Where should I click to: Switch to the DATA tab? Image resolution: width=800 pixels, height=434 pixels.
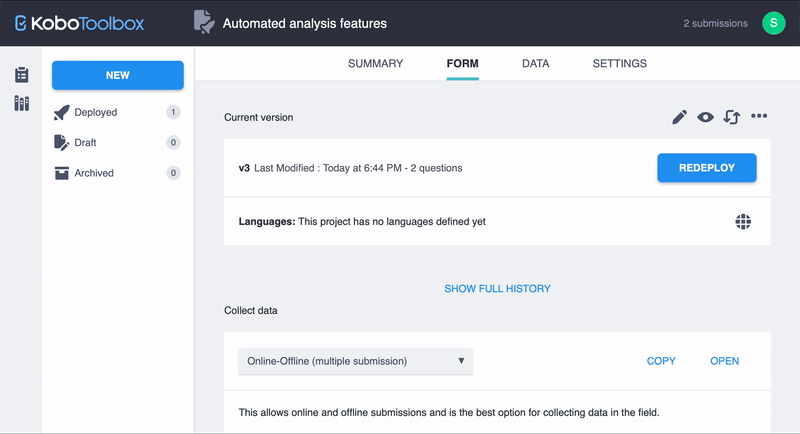pos(535,64)
